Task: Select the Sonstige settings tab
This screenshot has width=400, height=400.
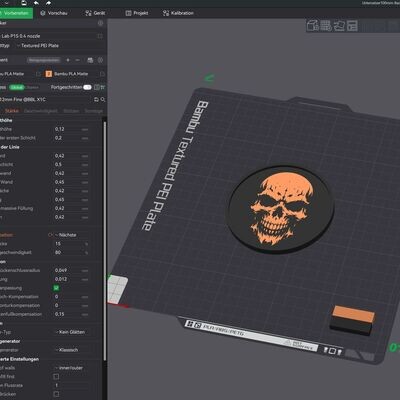Action: point(94,111)
